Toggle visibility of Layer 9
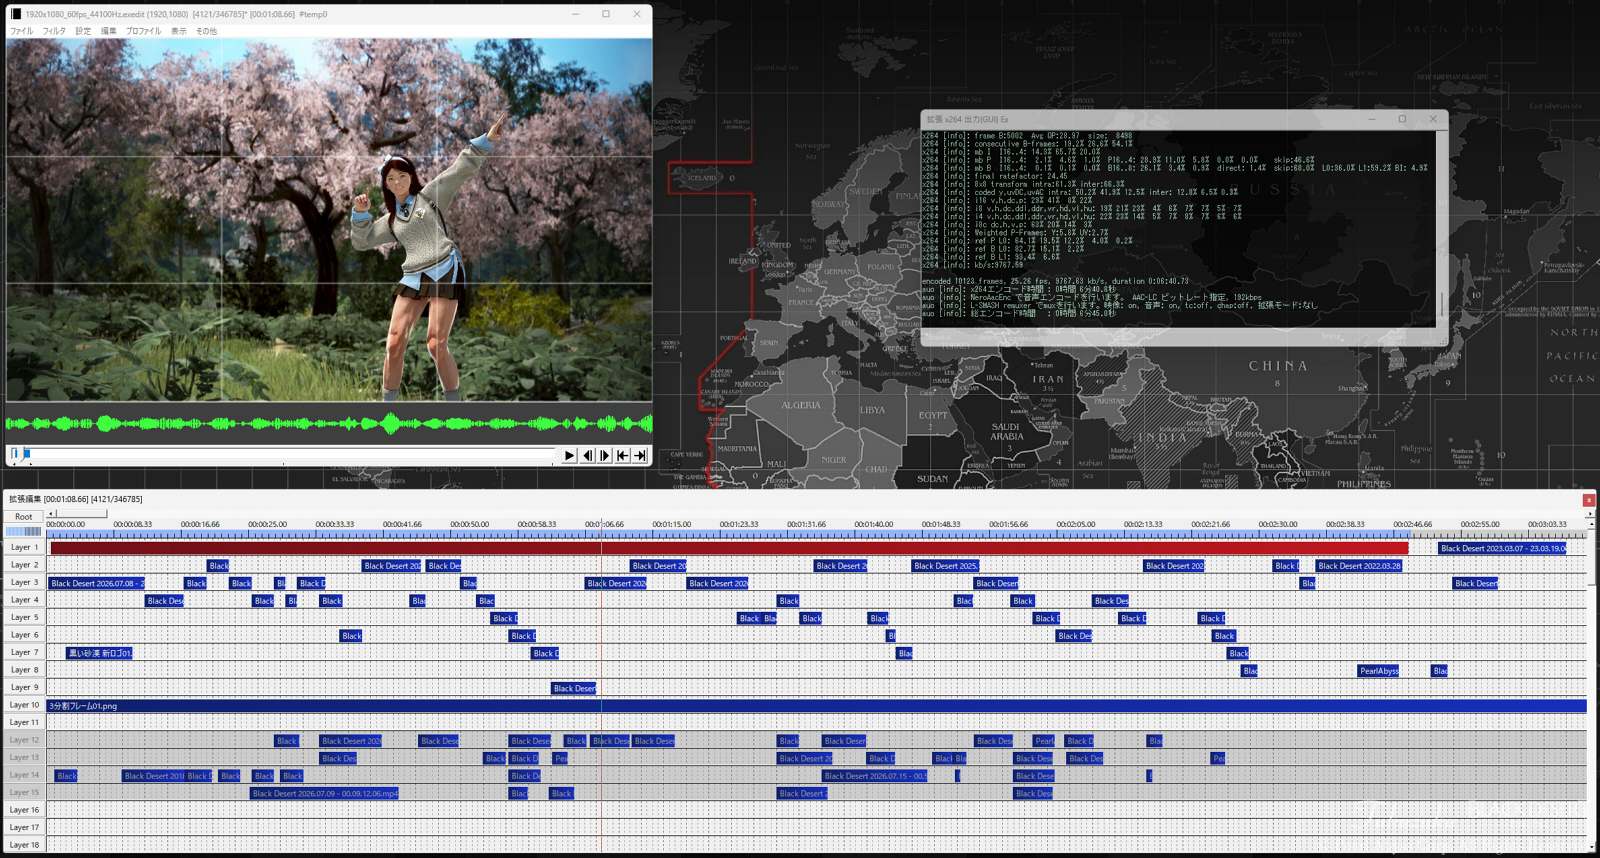 pyautogui.click(x=24, y=688)
